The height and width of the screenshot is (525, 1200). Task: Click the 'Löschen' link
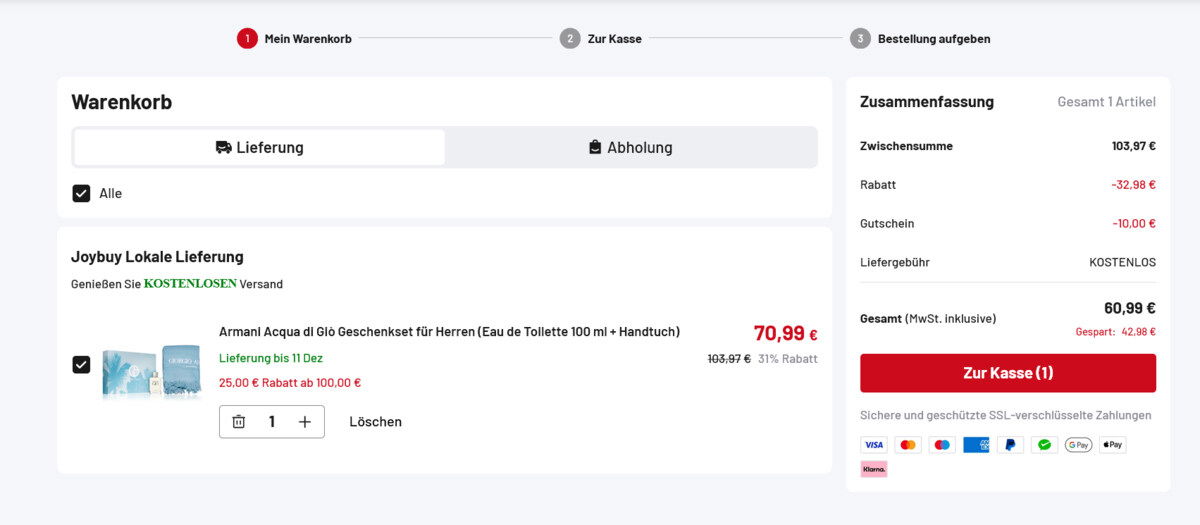375,422
